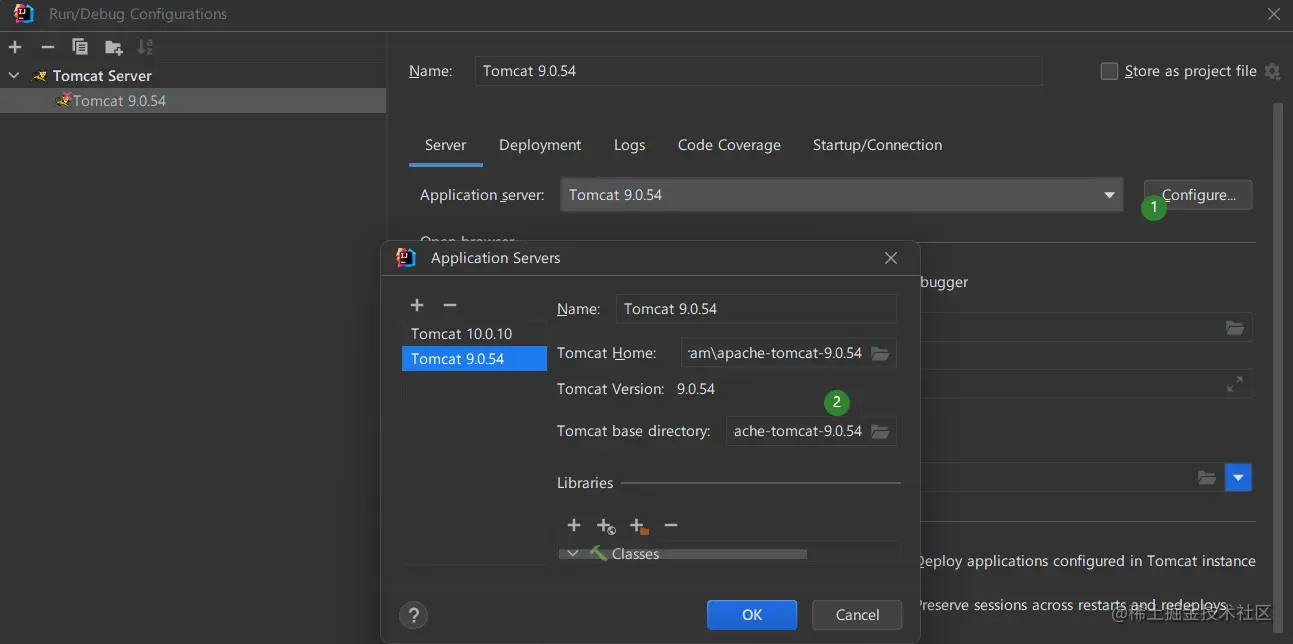This screenshot has height=644, width=1293.
Task: Switch to the Deployment tab
Action: pyautogui.click(x=540, y=145)
